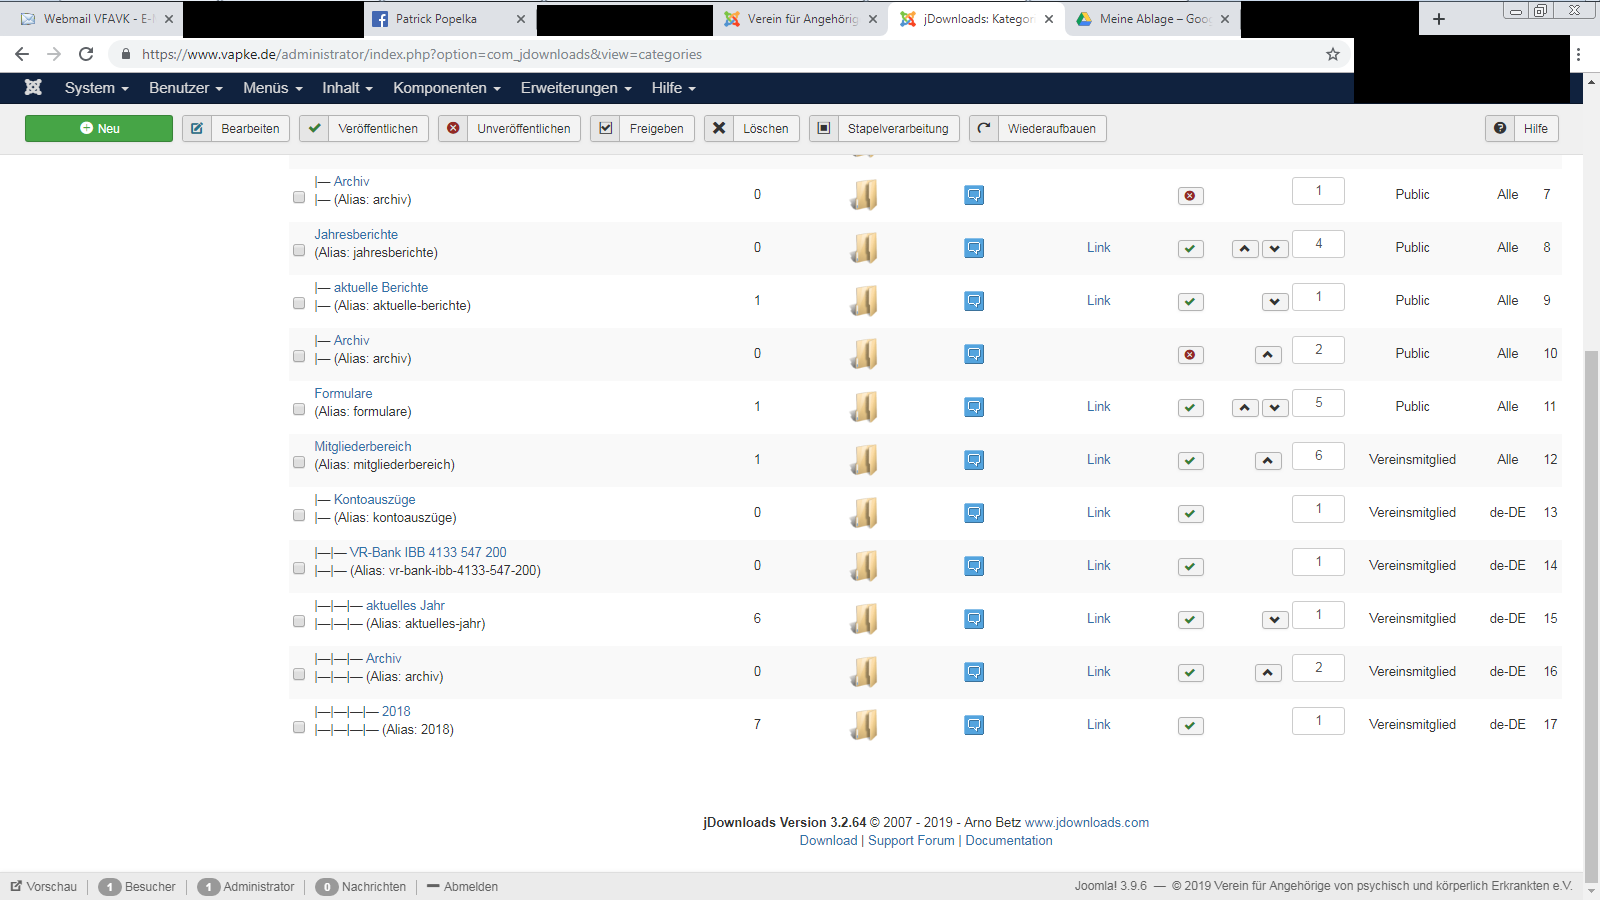Select checkbox for VR-Bank IBB category
This screenshot has height=900, width=1600.
coord(299,568)
